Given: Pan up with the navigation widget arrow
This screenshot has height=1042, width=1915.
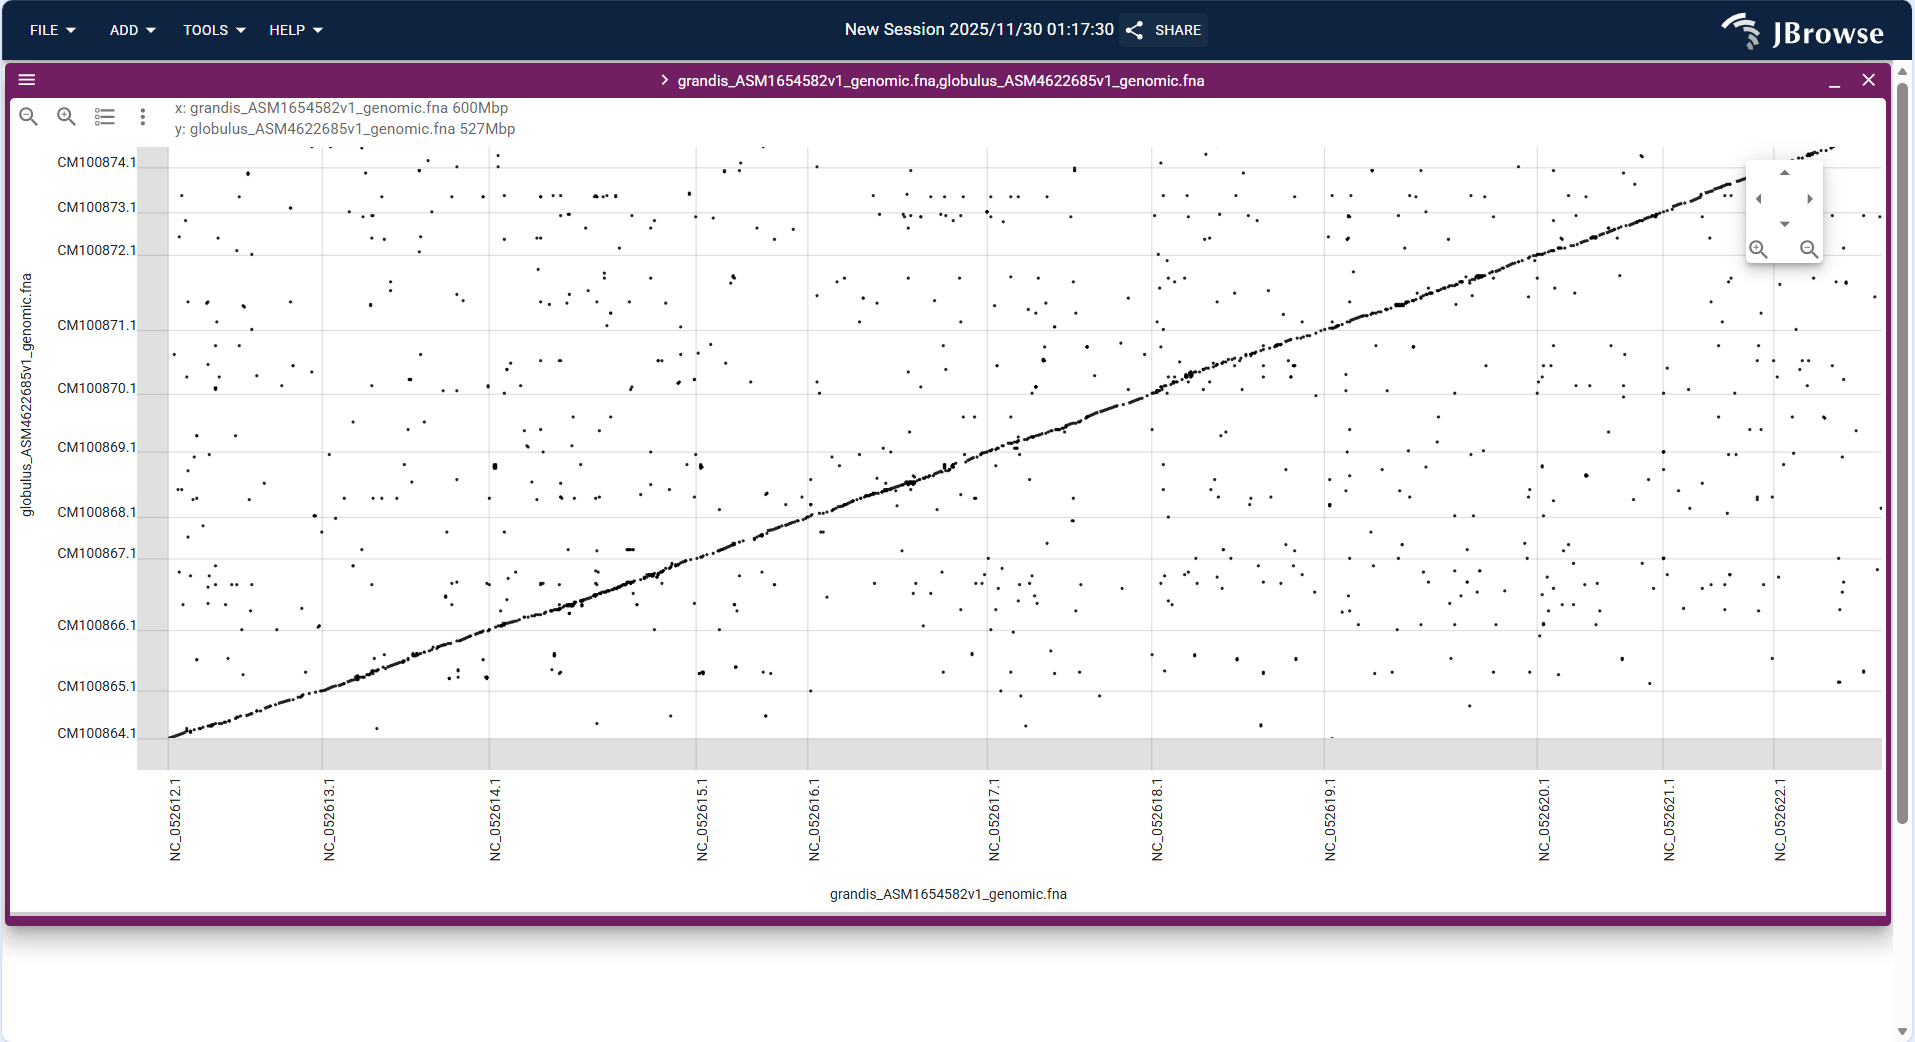Looking at the screenshot, I should tap(1784, 173).
